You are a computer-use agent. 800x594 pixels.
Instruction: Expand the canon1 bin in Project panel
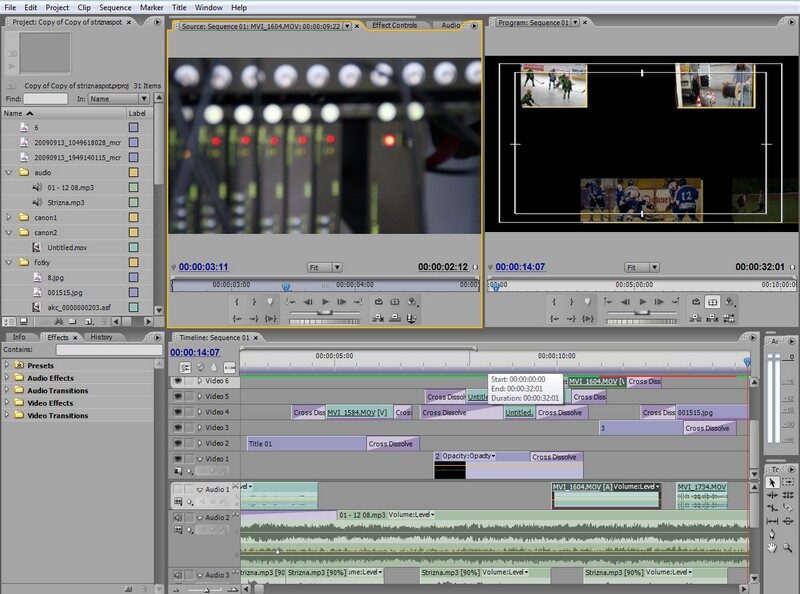pos(9,217)
